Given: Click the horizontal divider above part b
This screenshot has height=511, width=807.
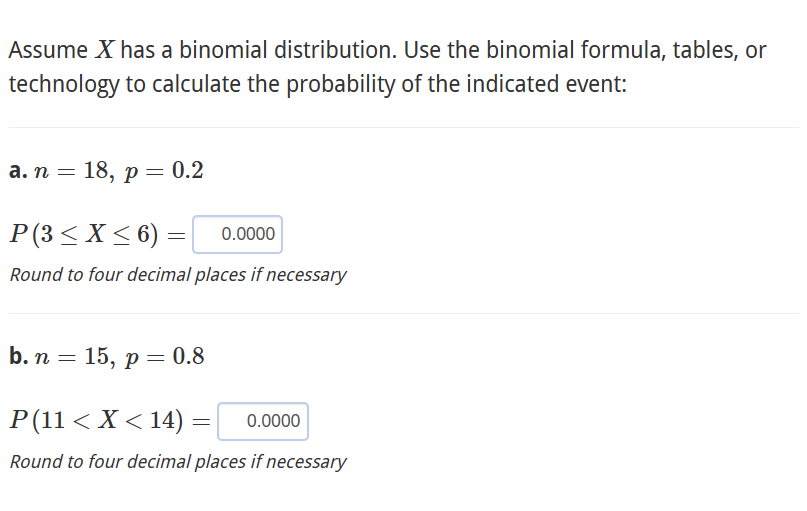Looking at the screenshot, I should pos(404,313).
